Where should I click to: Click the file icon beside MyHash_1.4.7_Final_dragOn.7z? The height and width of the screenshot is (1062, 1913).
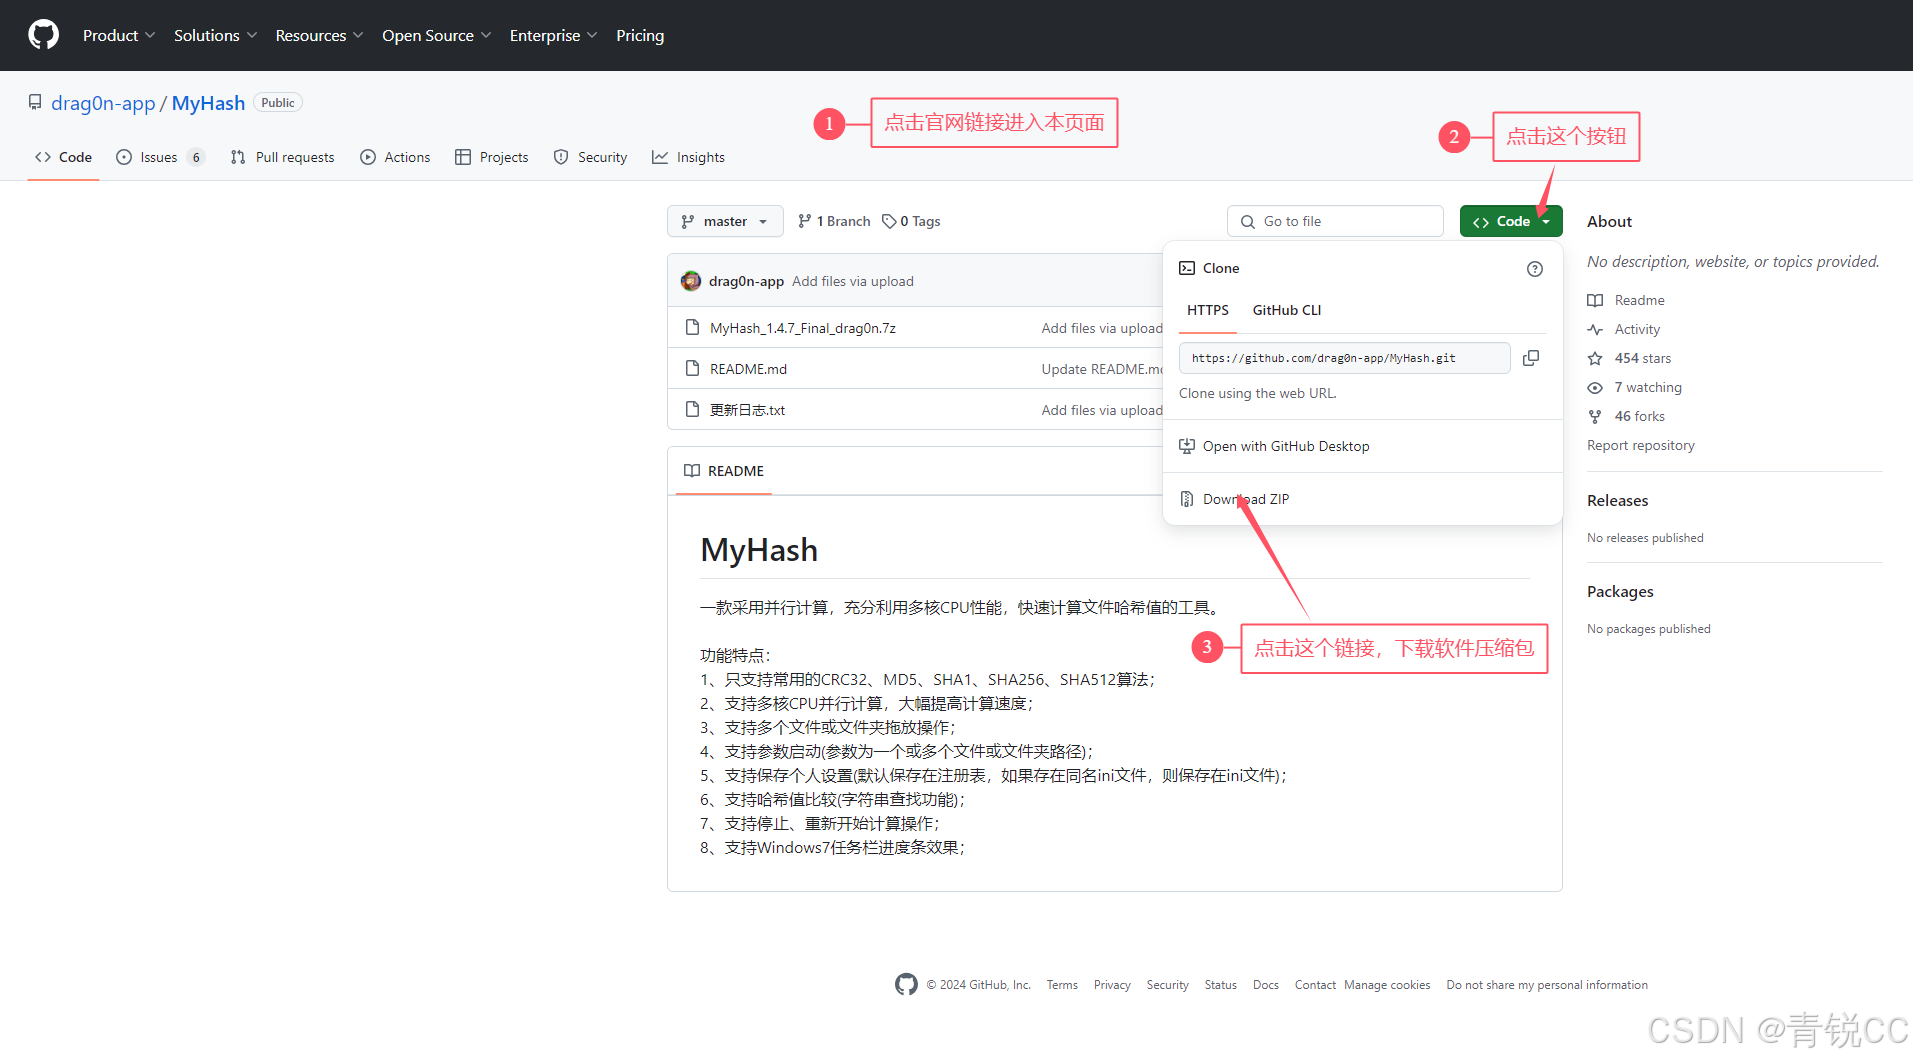(x=692, y=328)
